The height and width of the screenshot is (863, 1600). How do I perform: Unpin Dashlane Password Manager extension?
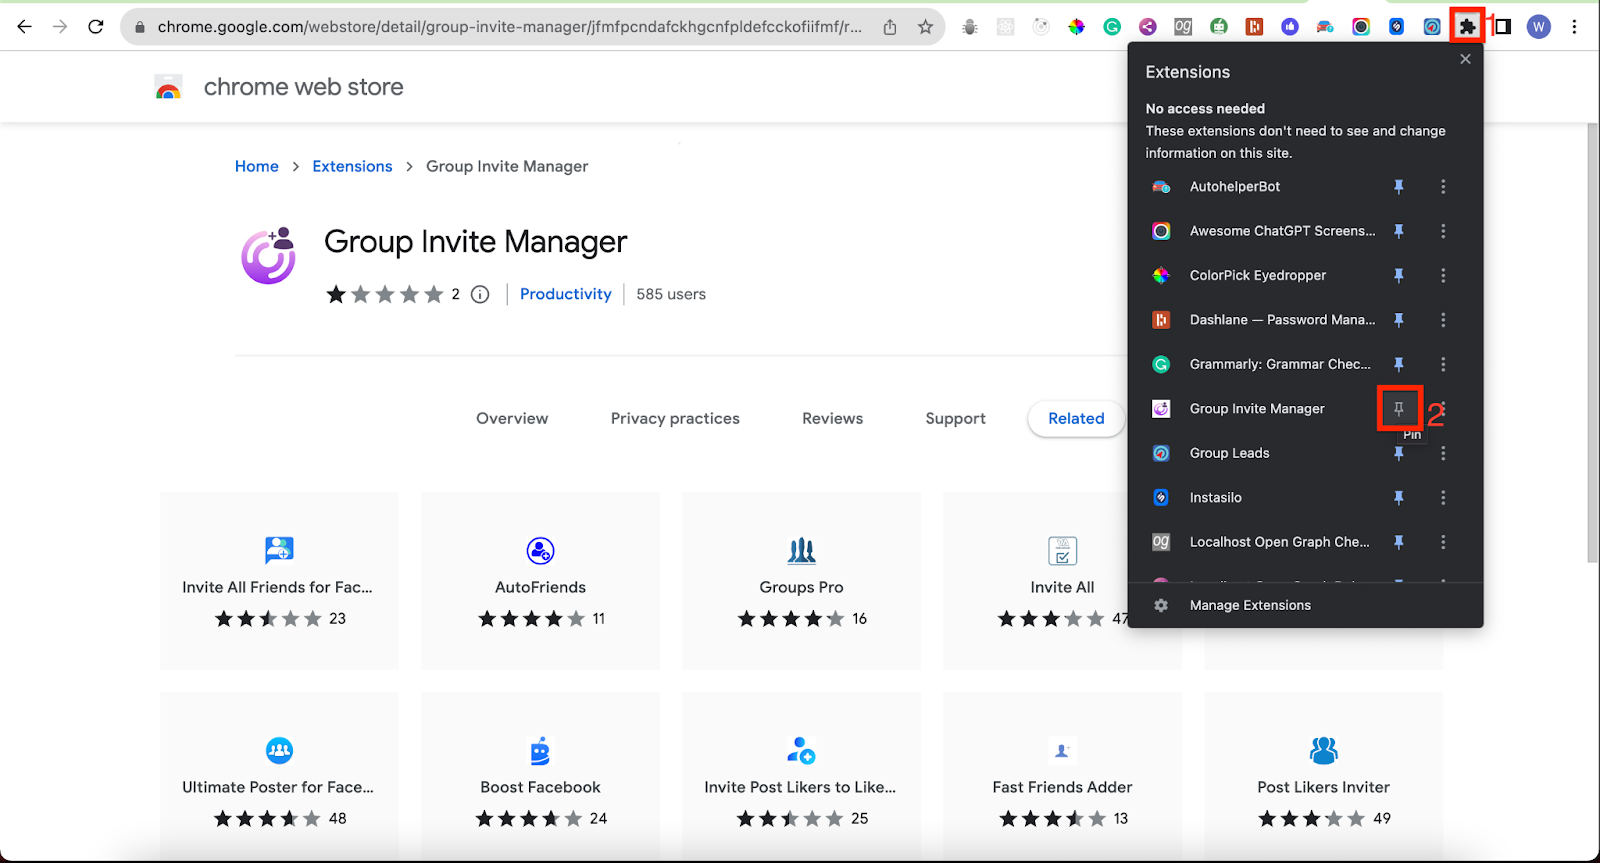pos(1399,320)
